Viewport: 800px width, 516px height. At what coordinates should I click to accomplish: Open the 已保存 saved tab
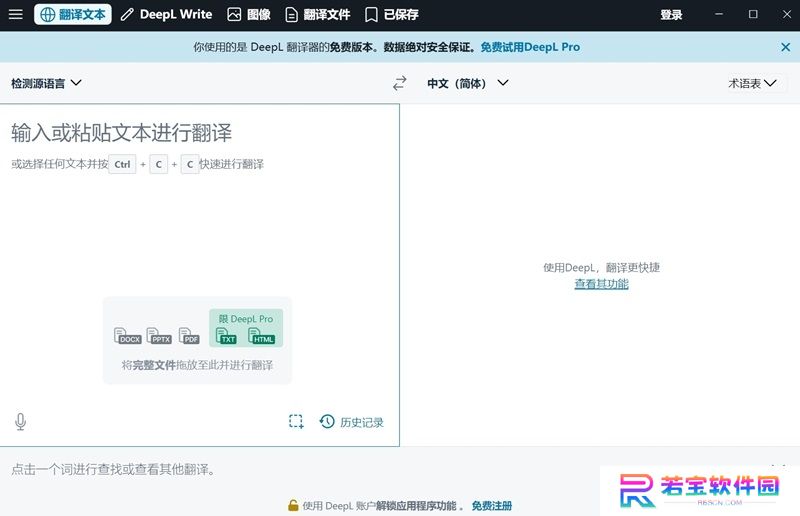(x=392, y=14)
